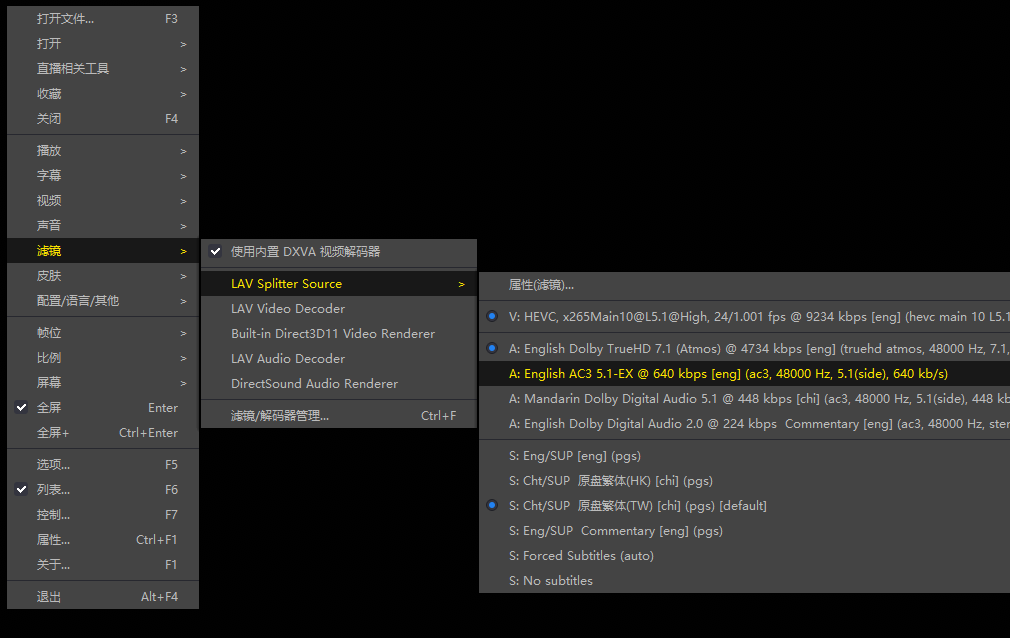Expand the 声音 submenu
Image resolution: width=1010 pixels, height=638 pixels.
click(102, 226)
